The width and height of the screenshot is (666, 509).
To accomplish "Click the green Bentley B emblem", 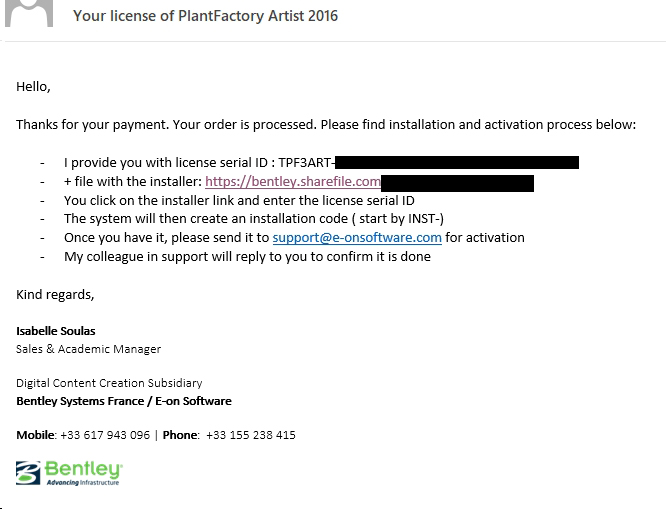I will tap(29, 473).
